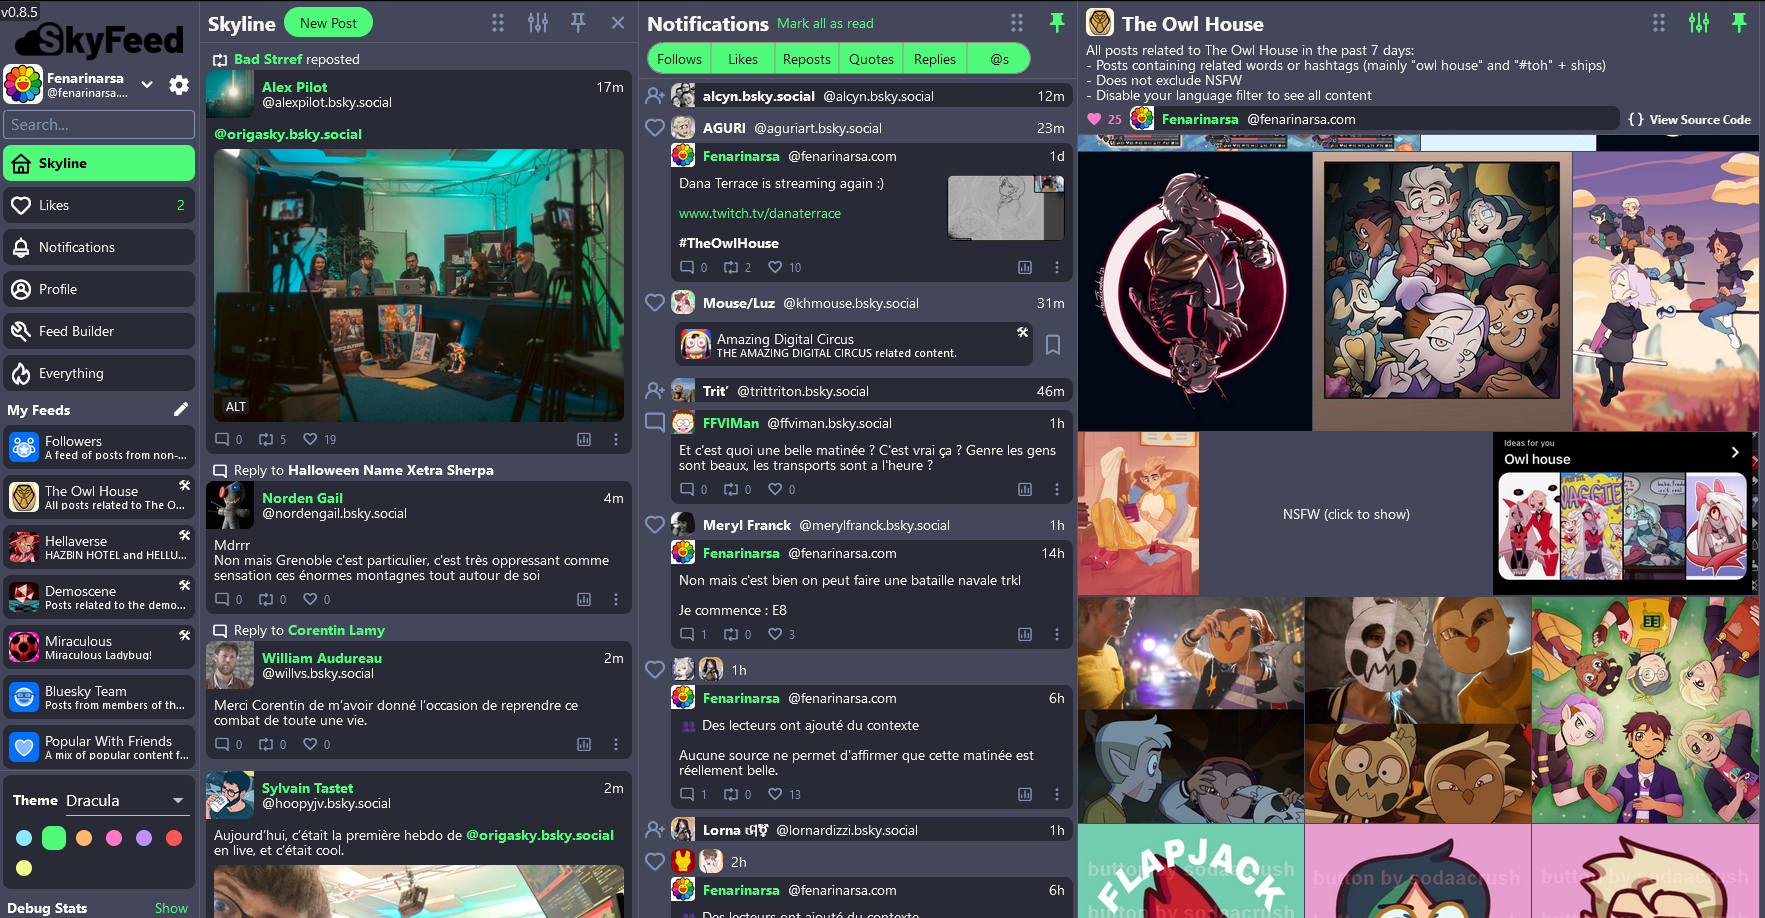The image size is (1765, 918).
Task: Open Sylvain Tastet's profile name
Action: coord(307,788)
